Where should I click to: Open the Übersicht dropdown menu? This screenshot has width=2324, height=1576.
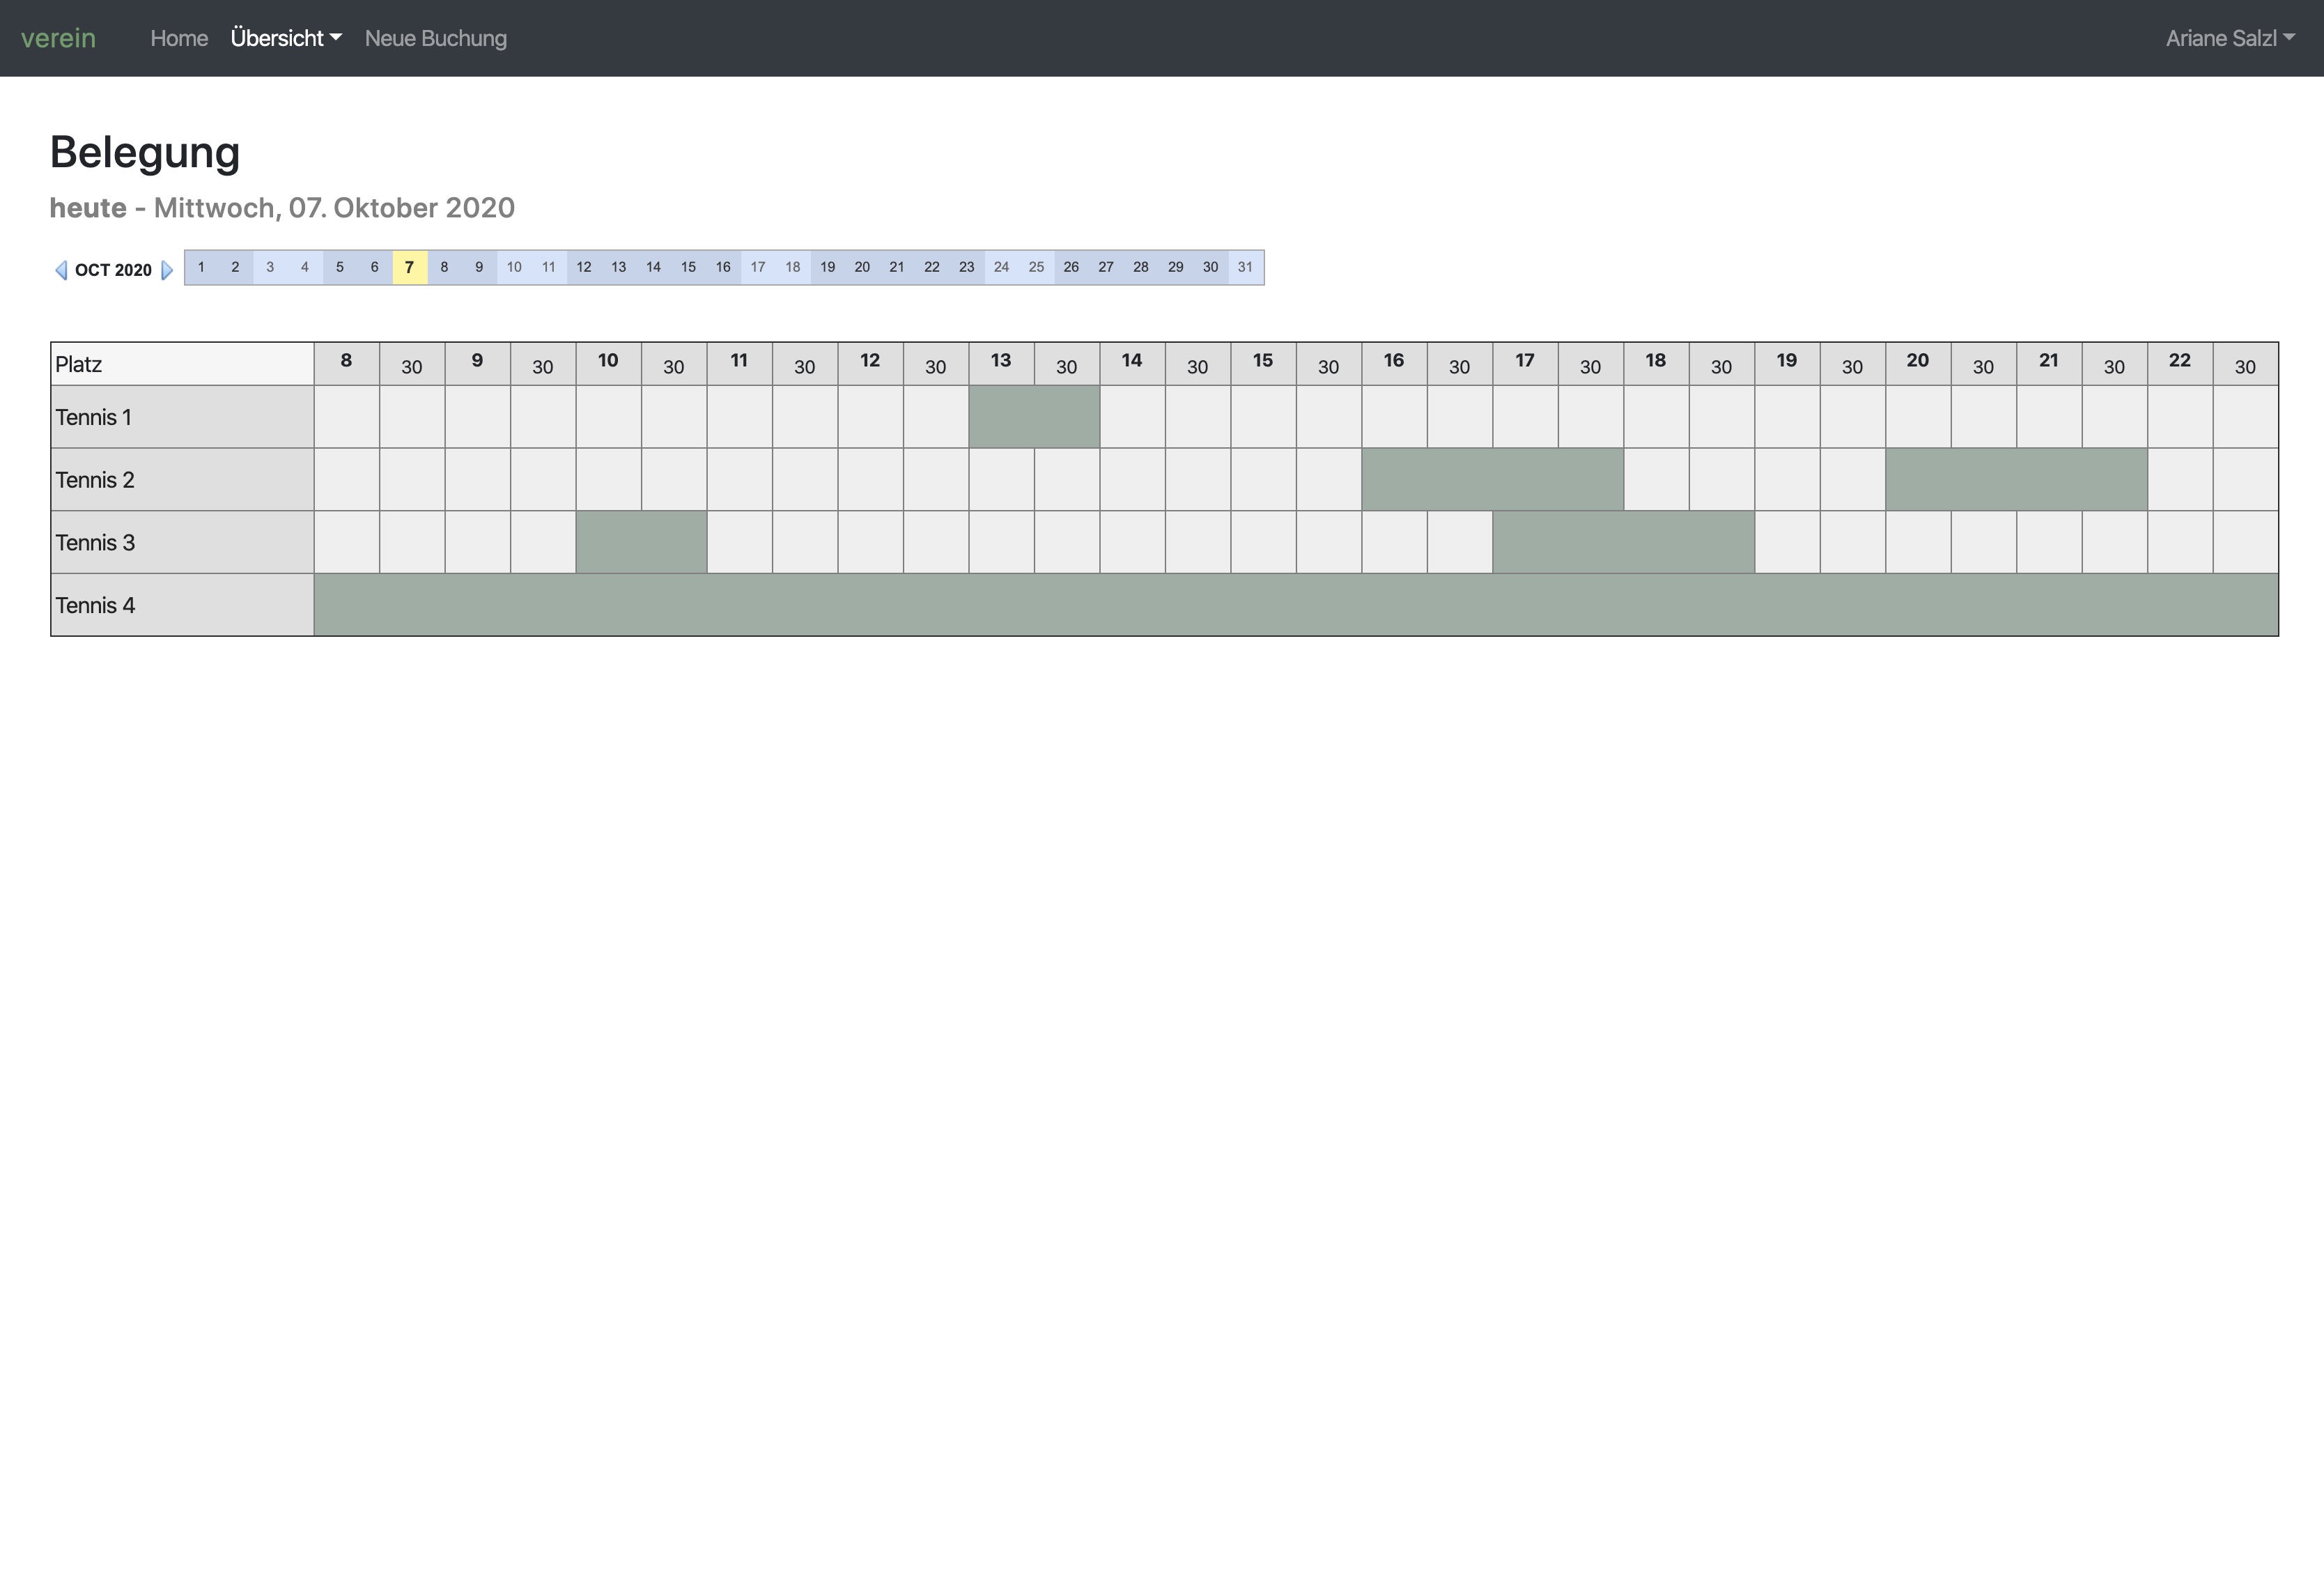click(x=286, y=38)
